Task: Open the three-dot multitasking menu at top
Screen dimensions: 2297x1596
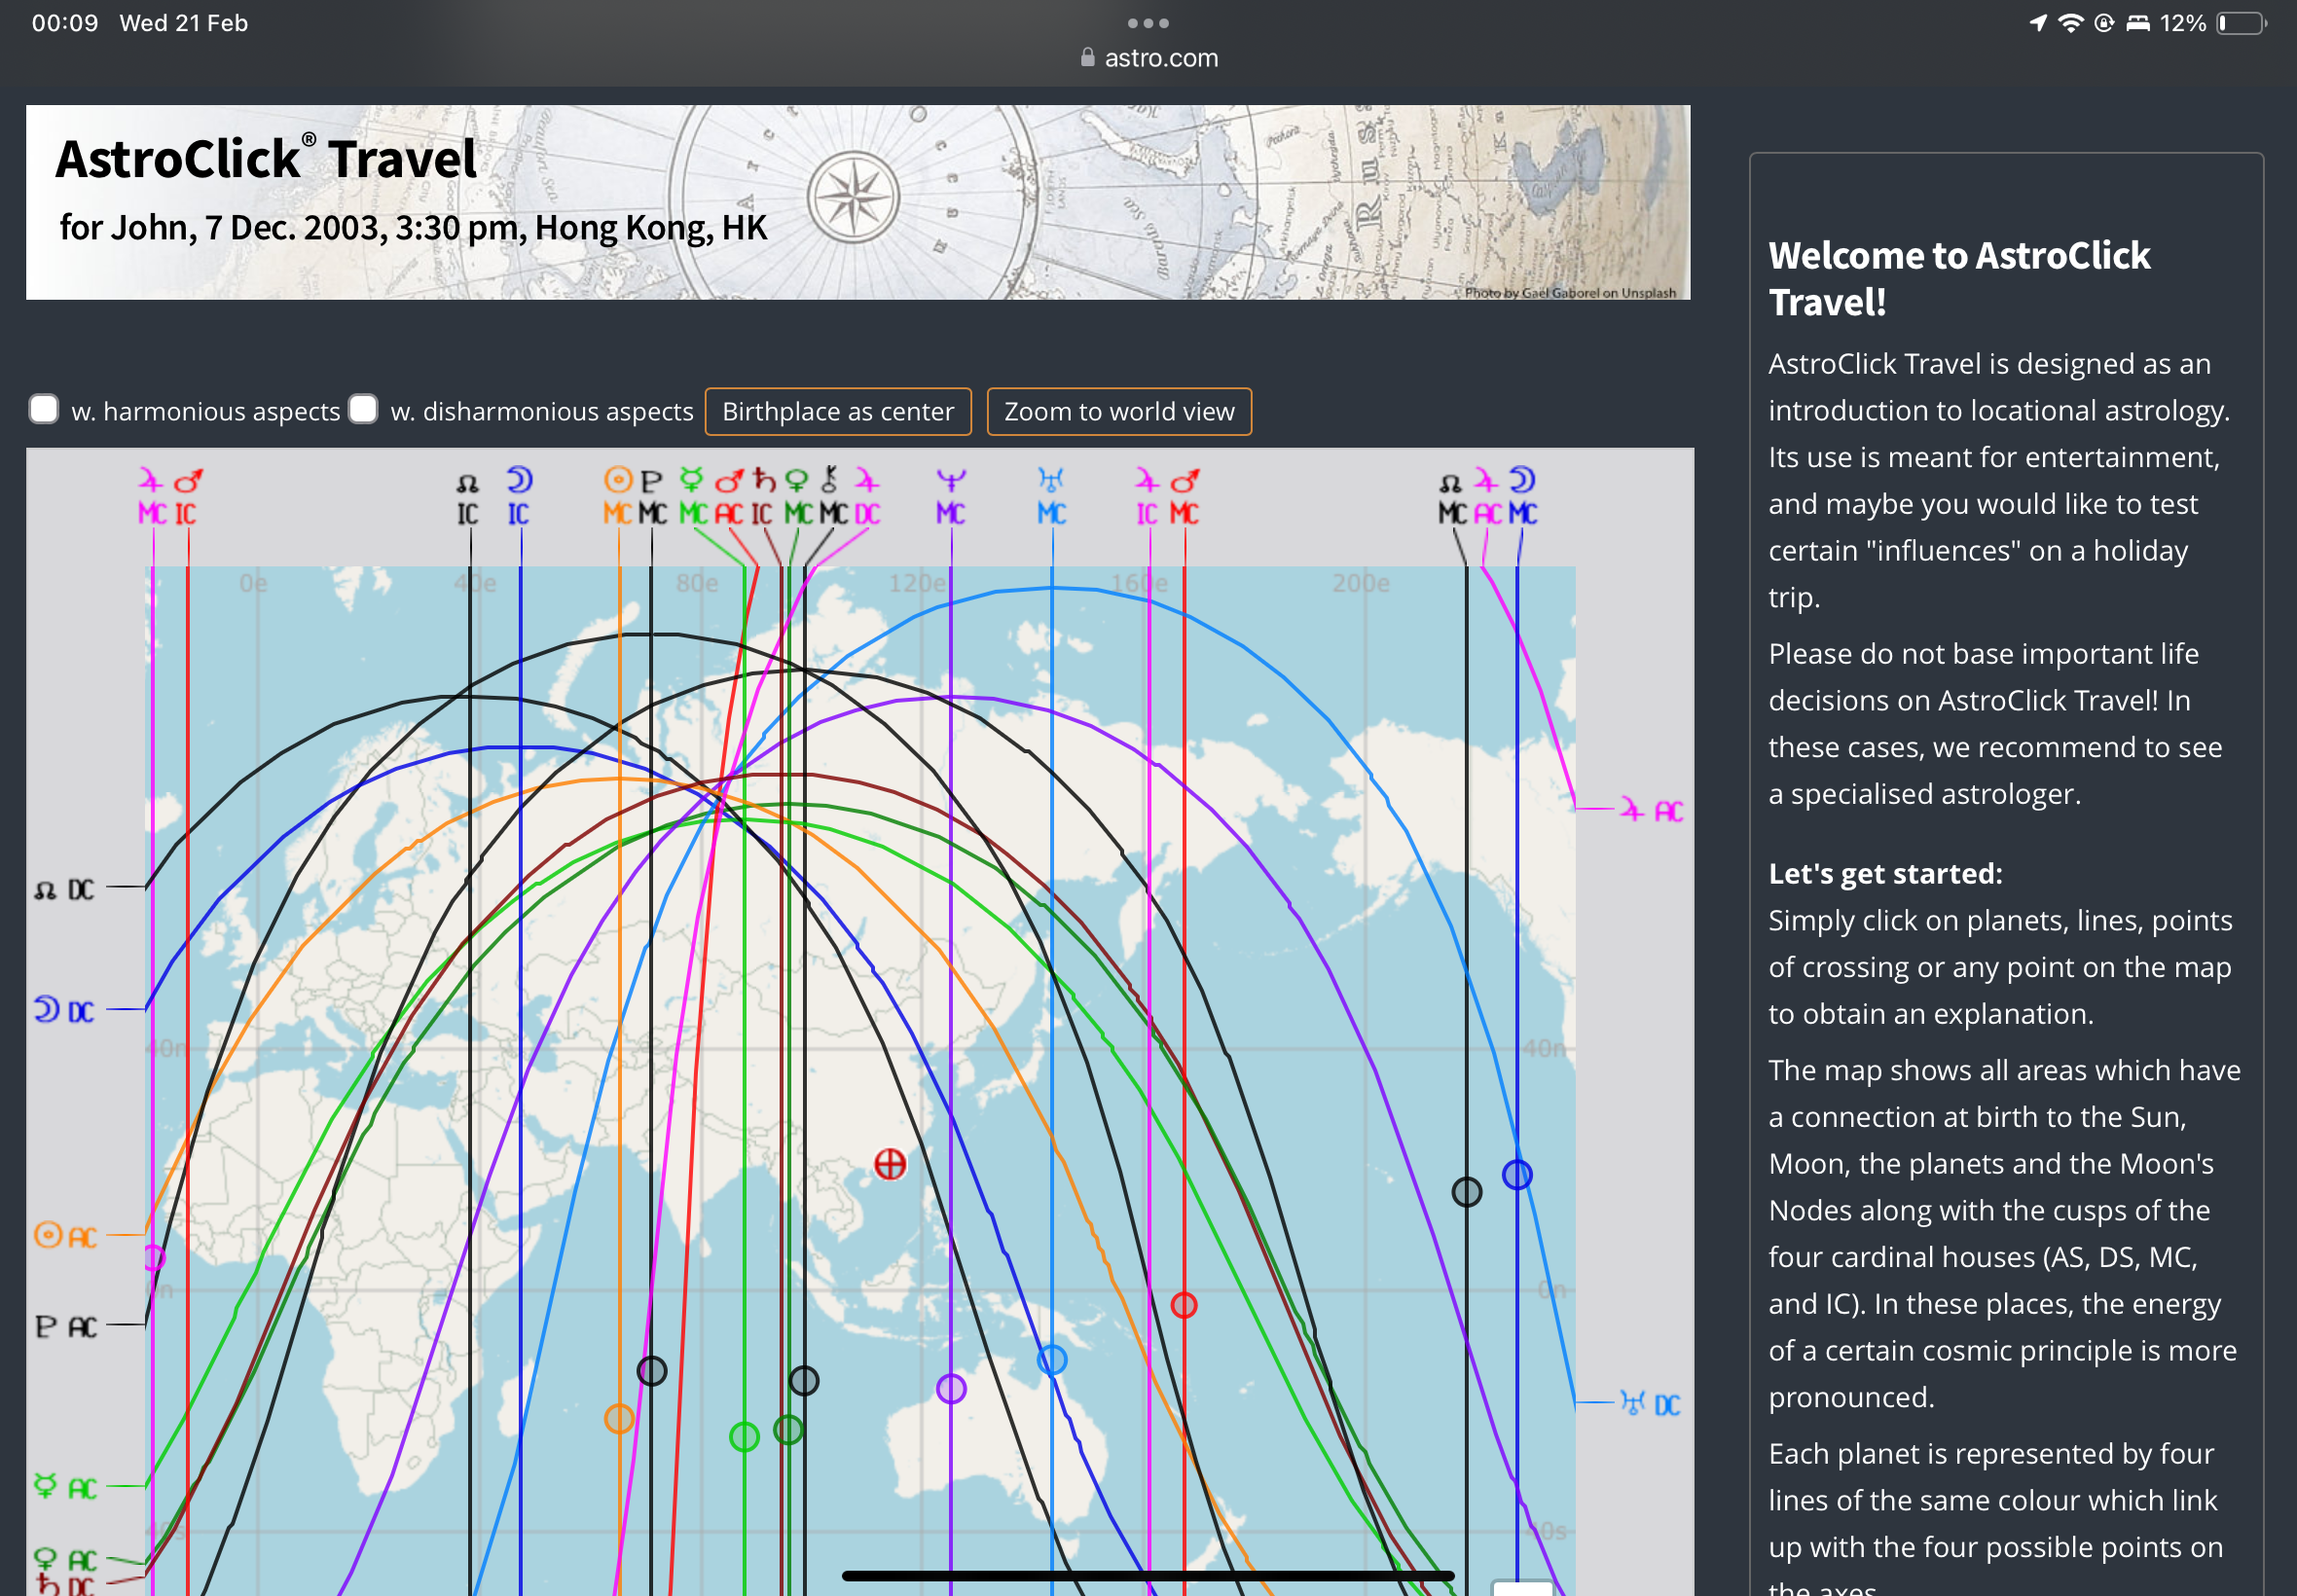Action: [1148, 23]
